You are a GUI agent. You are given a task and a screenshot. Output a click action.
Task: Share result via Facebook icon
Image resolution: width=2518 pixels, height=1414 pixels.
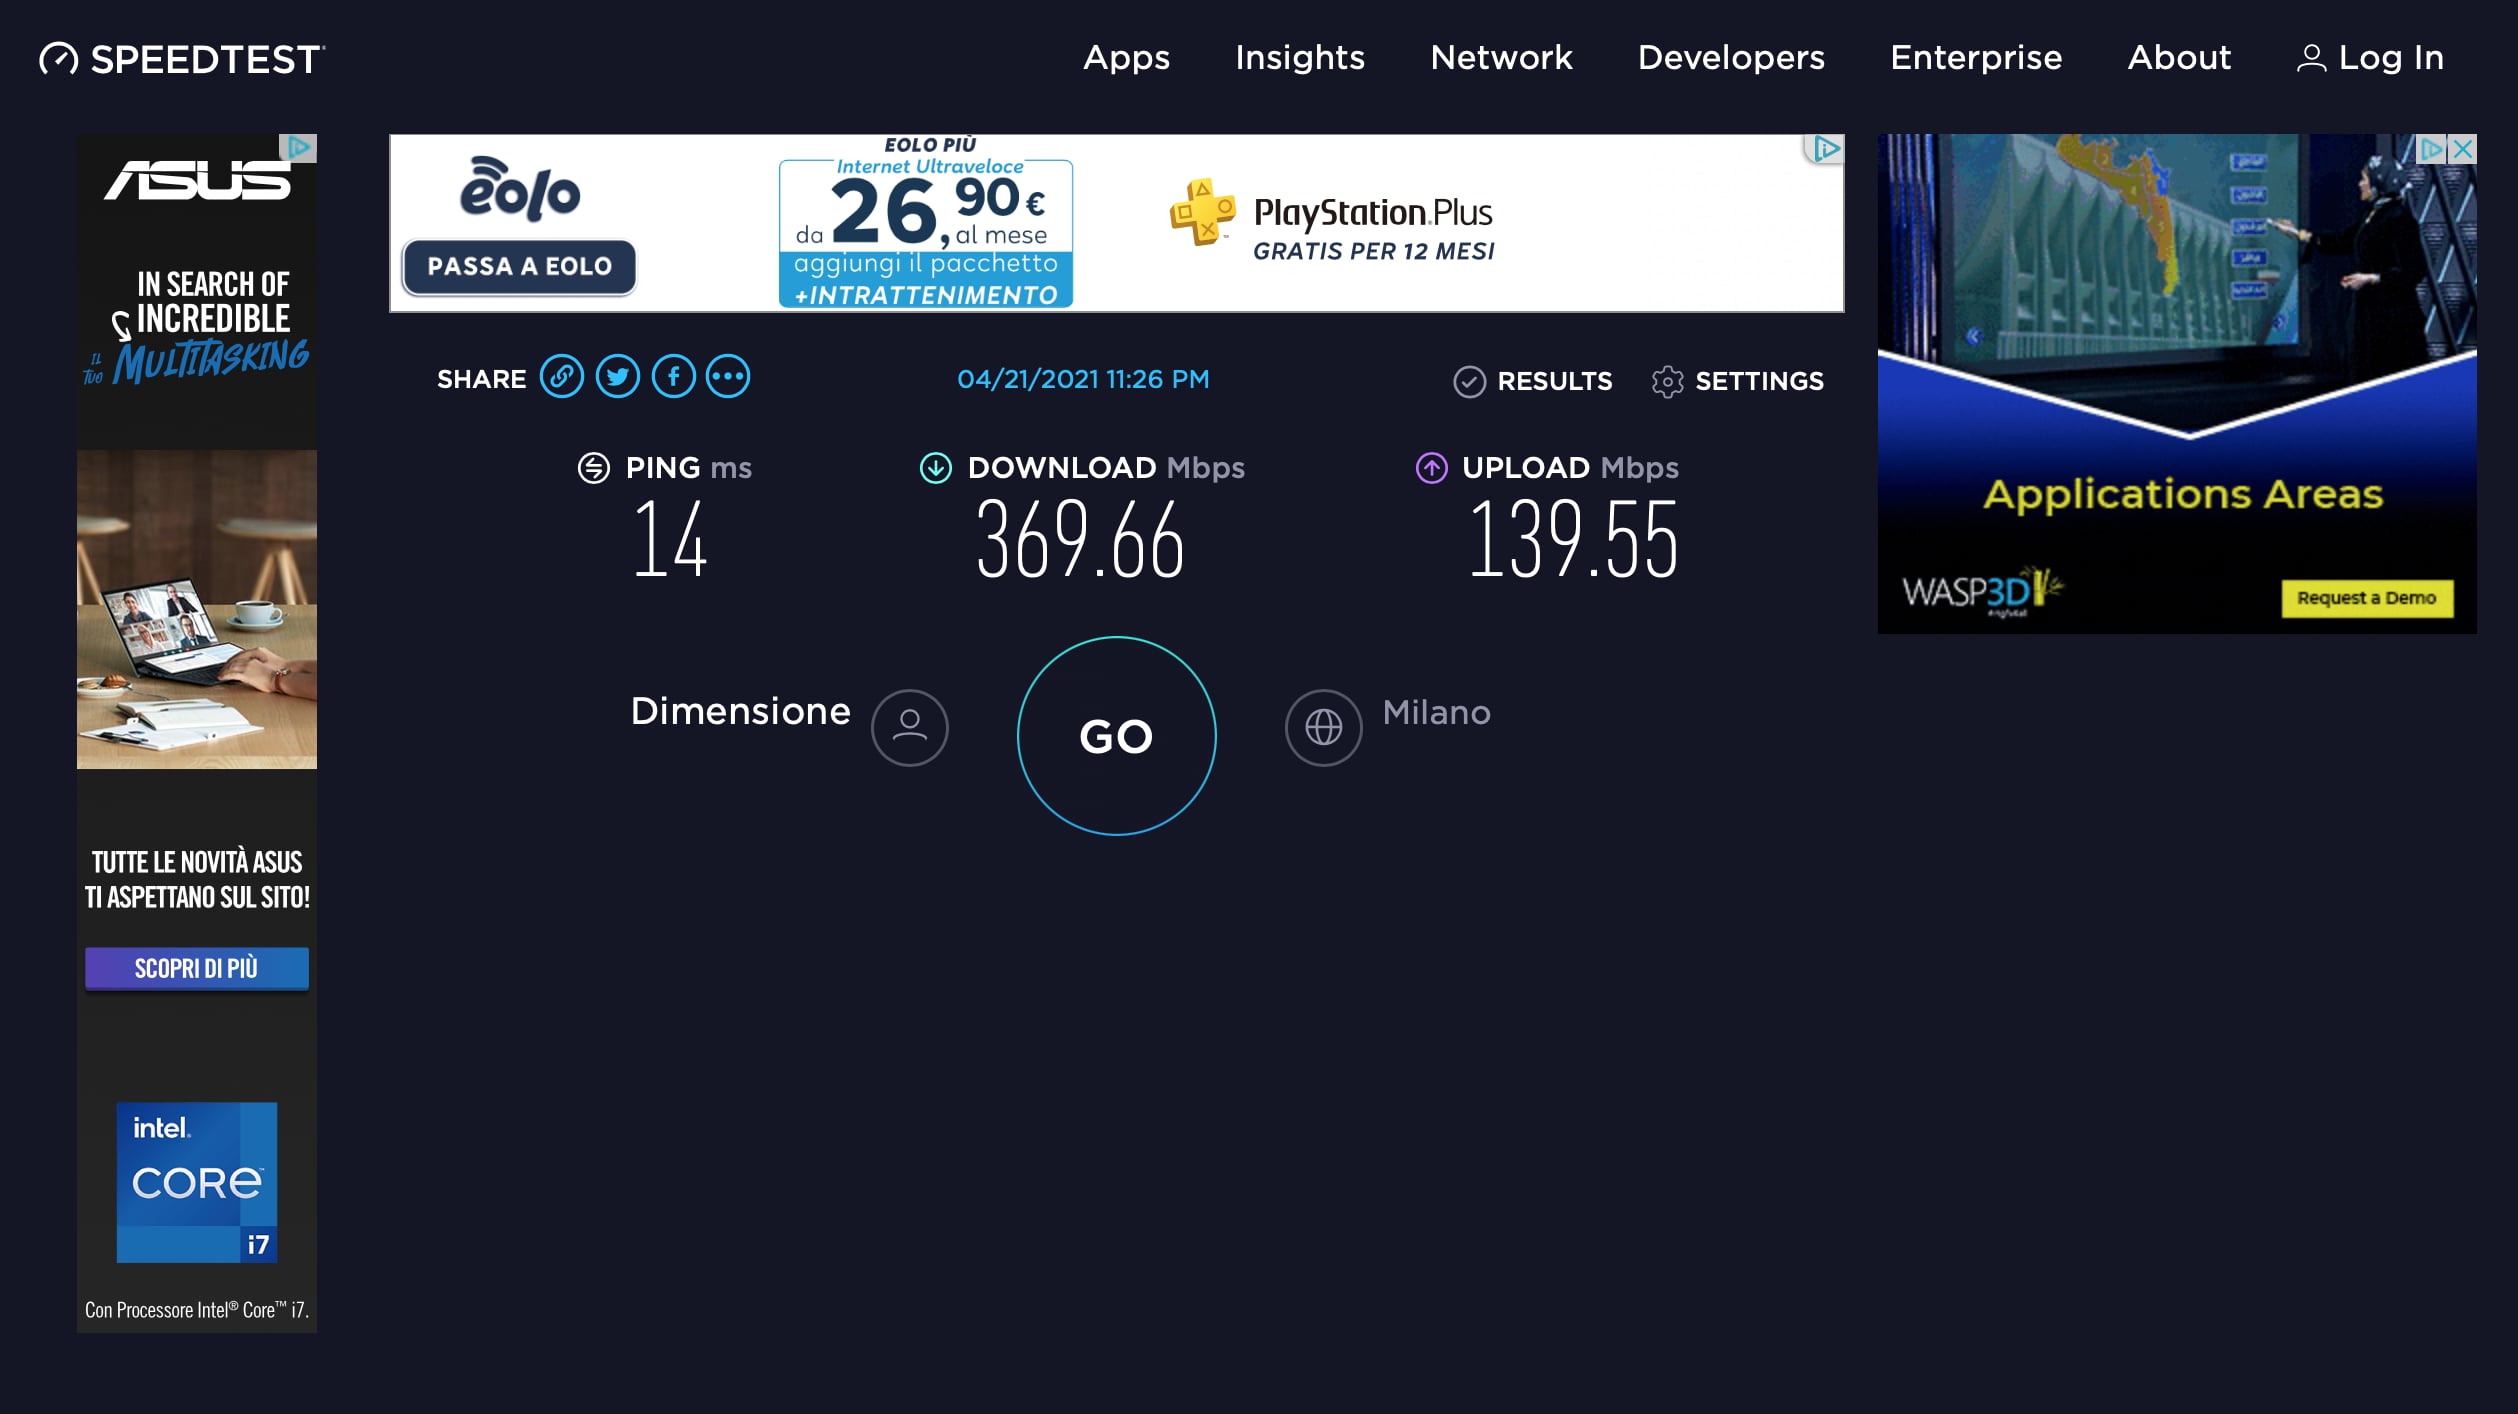pyautogui.click(x=673, y=377)
